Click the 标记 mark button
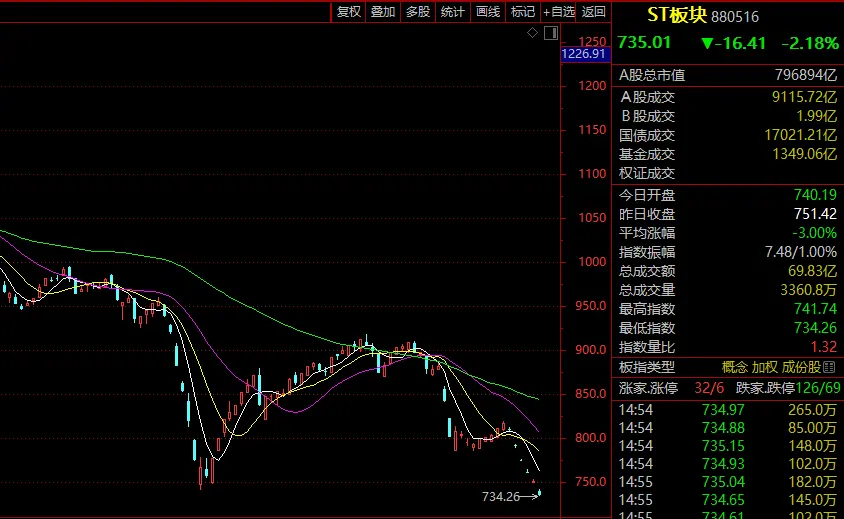844x519 pixels. click(x=523, y=12)
